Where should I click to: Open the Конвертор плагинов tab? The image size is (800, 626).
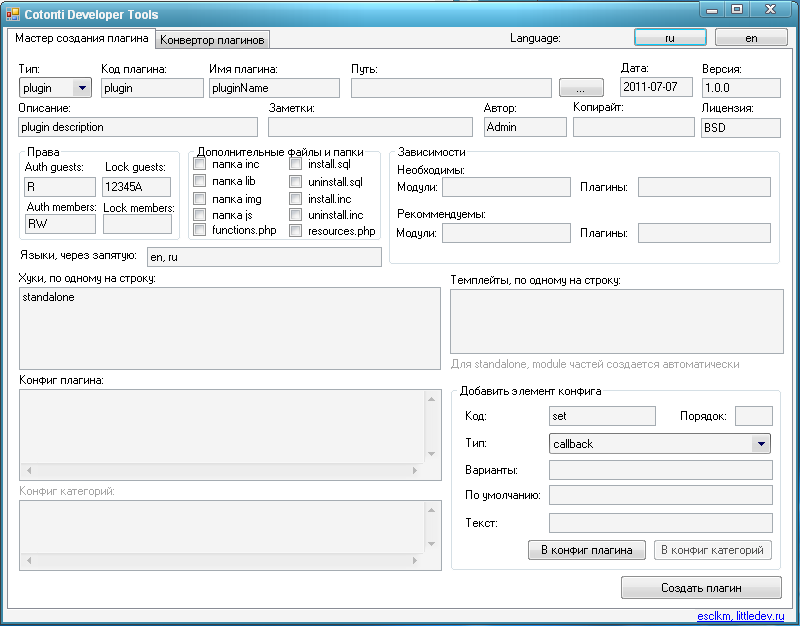click(212, 40)
